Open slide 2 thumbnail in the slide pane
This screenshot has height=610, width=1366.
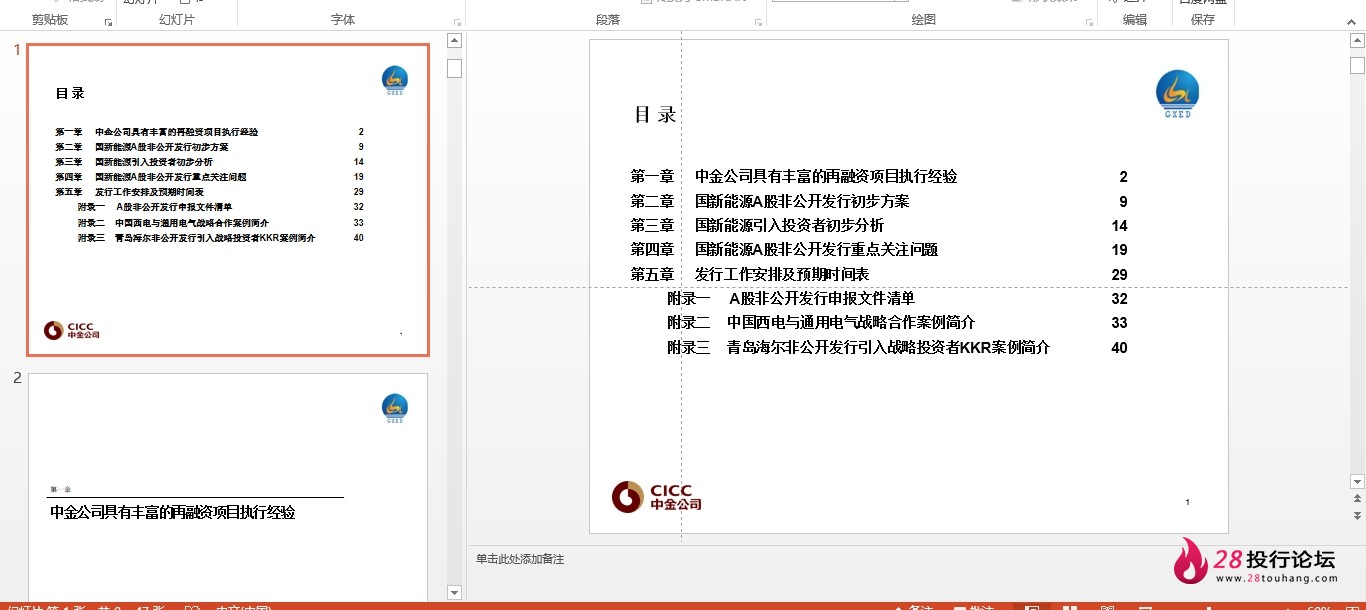coord(228,486)
